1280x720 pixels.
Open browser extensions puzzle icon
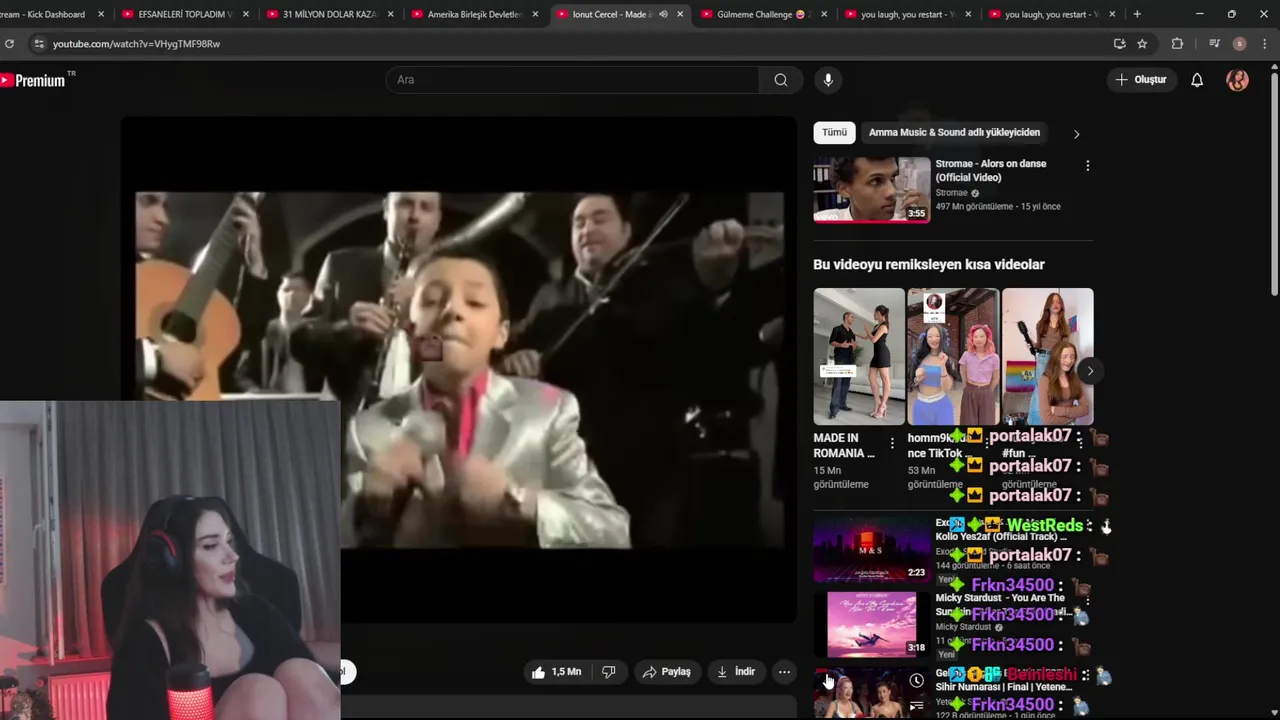click(x=1177, y=44)
